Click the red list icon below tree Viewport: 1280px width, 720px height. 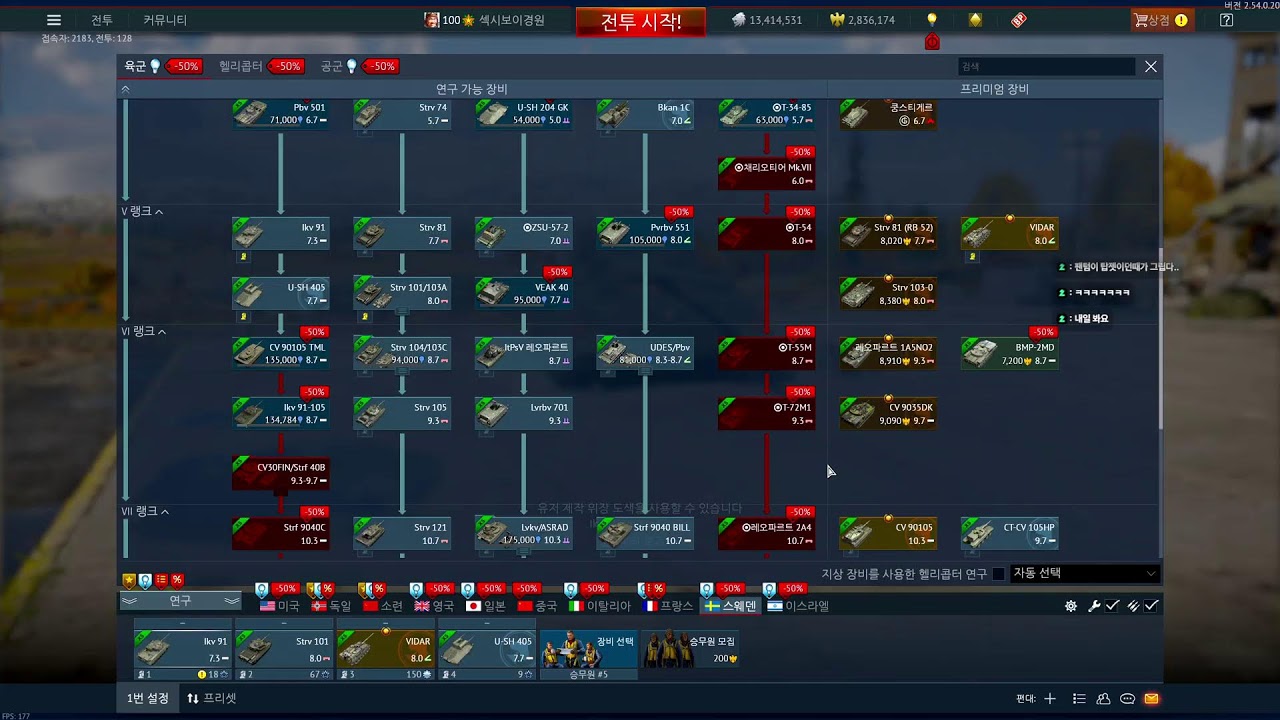click(x=161, y=580)
